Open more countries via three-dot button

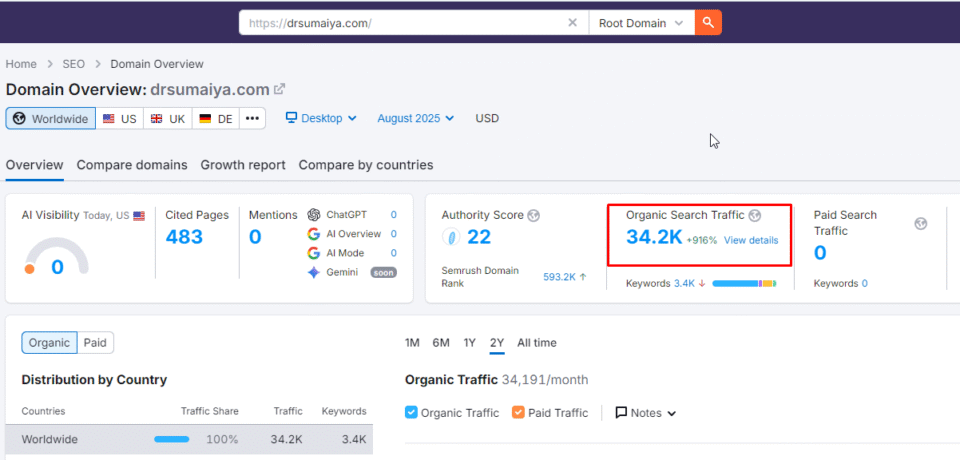click(x=253, y=119)
